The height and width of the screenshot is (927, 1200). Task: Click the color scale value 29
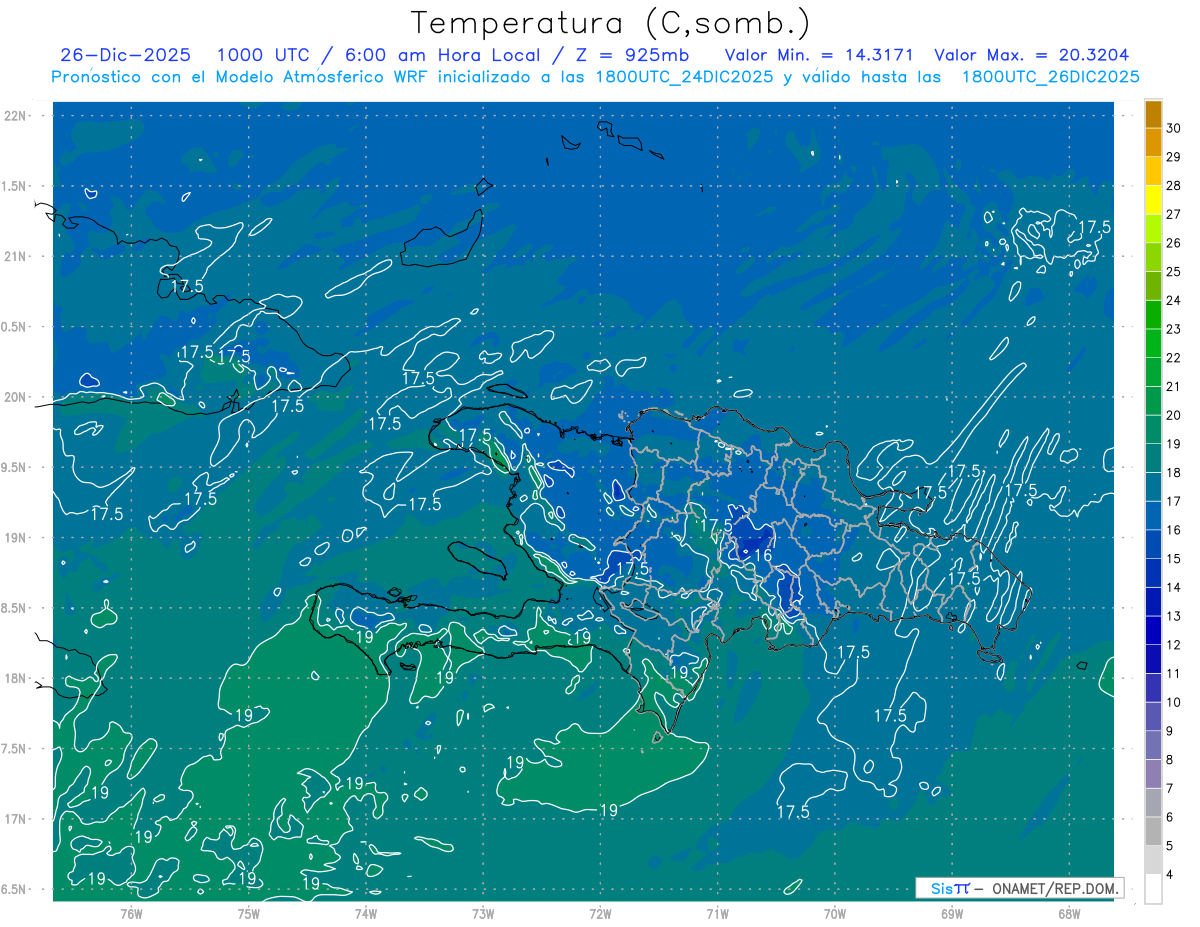point(1174,157)
